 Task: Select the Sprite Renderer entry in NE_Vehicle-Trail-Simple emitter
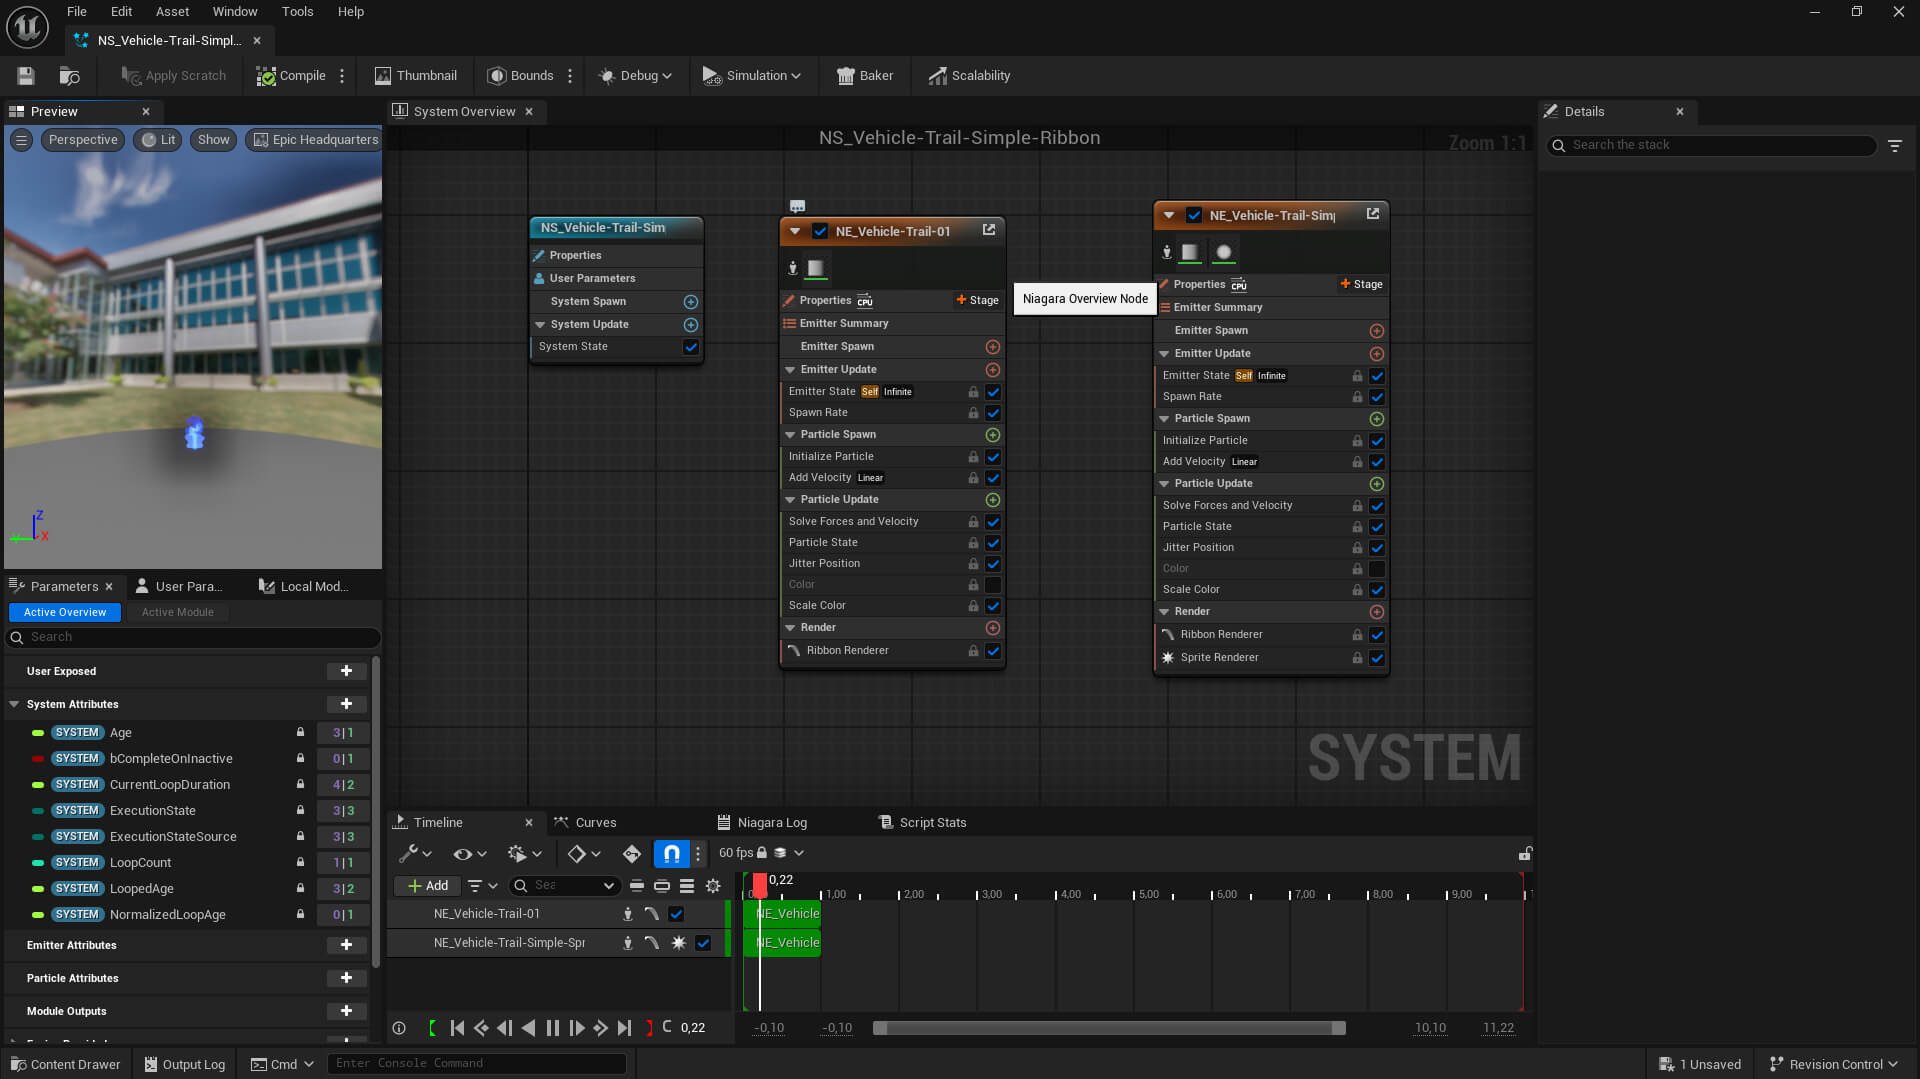pyautogui.click(x=1221, y=657)
